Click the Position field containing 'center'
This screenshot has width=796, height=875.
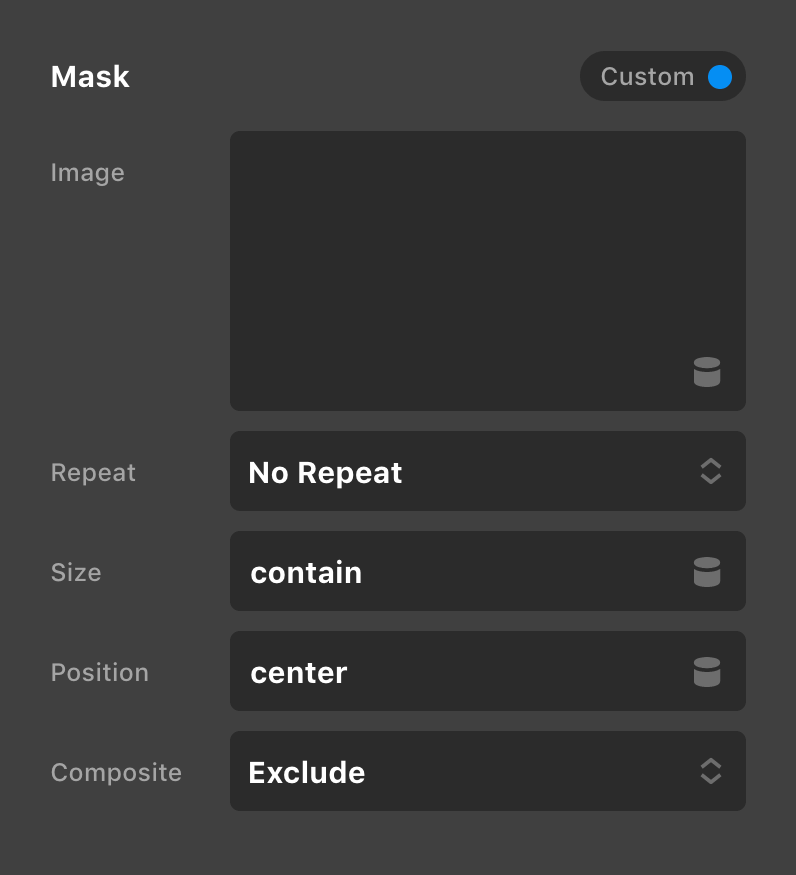tap(460, 672)
